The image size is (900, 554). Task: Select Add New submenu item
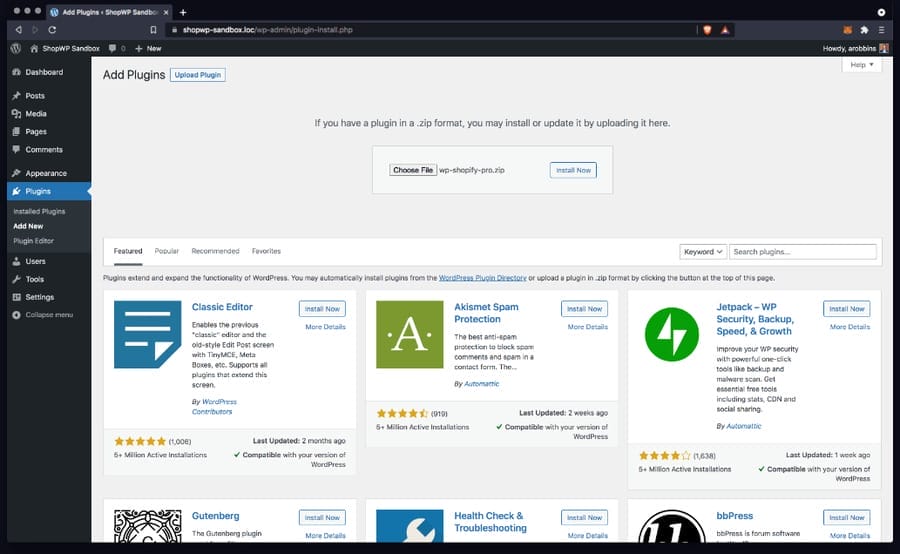(x=28, y=226)
